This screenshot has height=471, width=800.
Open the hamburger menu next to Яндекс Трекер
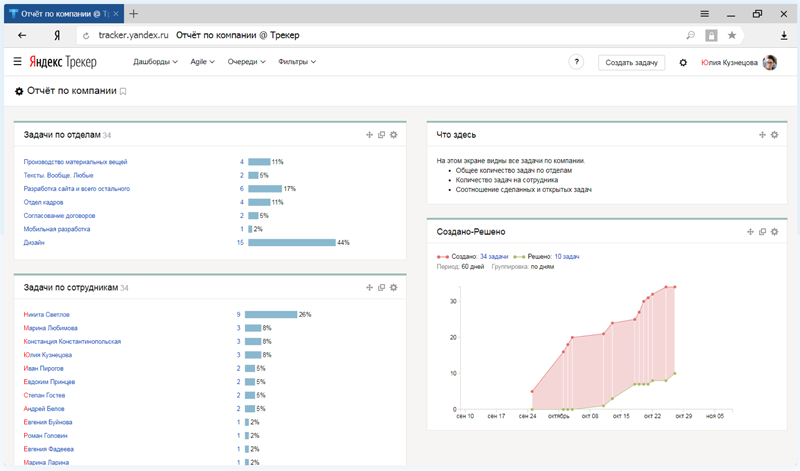[17, 62]
